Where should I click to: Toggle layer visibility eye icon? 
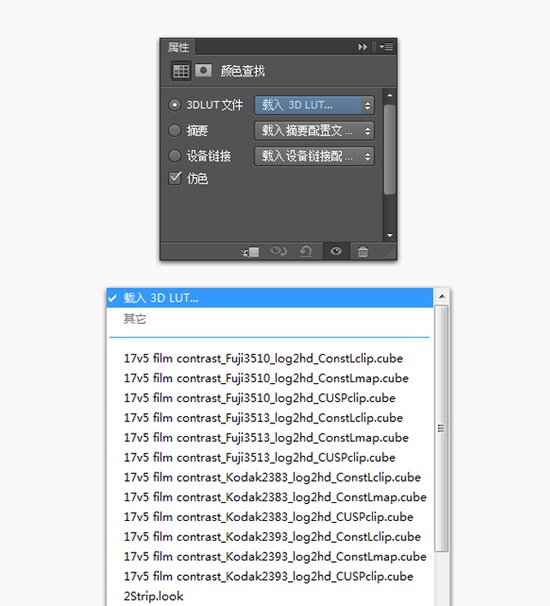coord(336,251)
